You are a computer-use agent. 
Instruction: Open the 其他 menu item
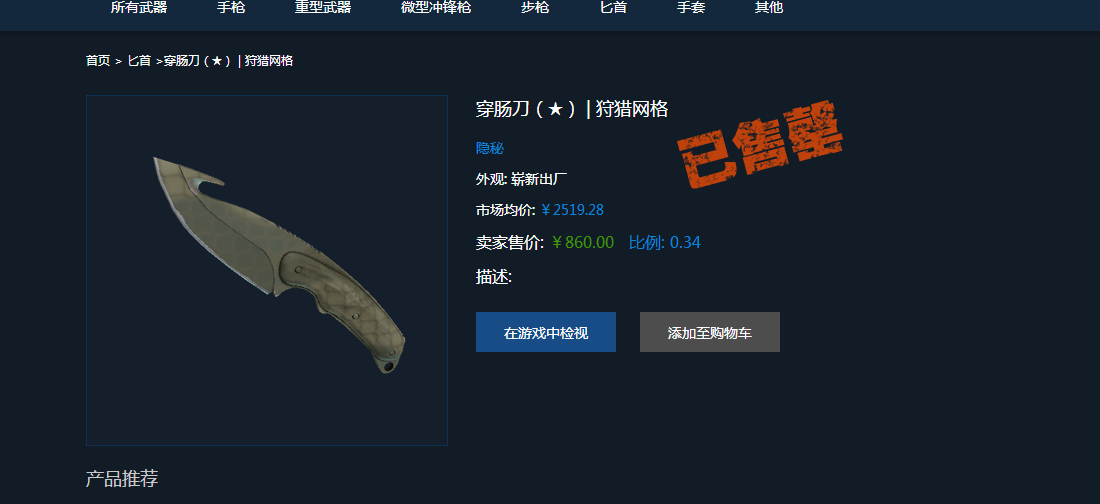pyautogui.click(x=769, y=8)
